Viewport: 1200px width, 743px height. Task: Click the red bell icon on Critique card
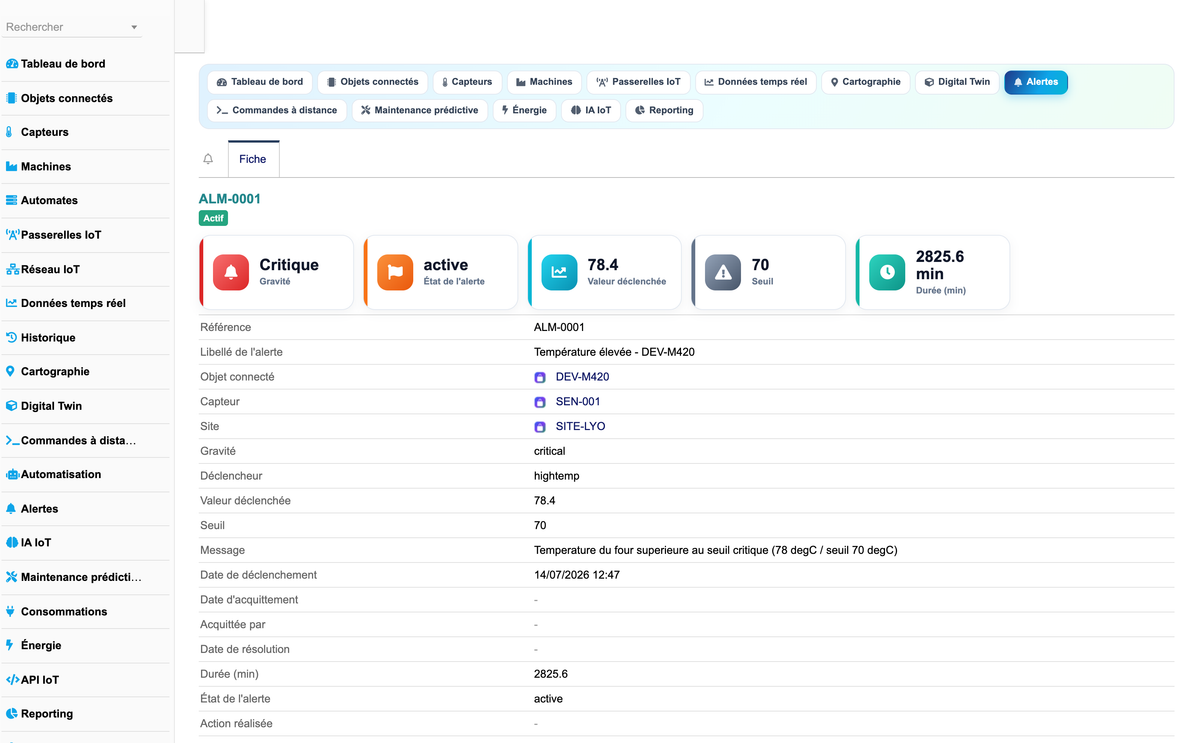(231, 272)
